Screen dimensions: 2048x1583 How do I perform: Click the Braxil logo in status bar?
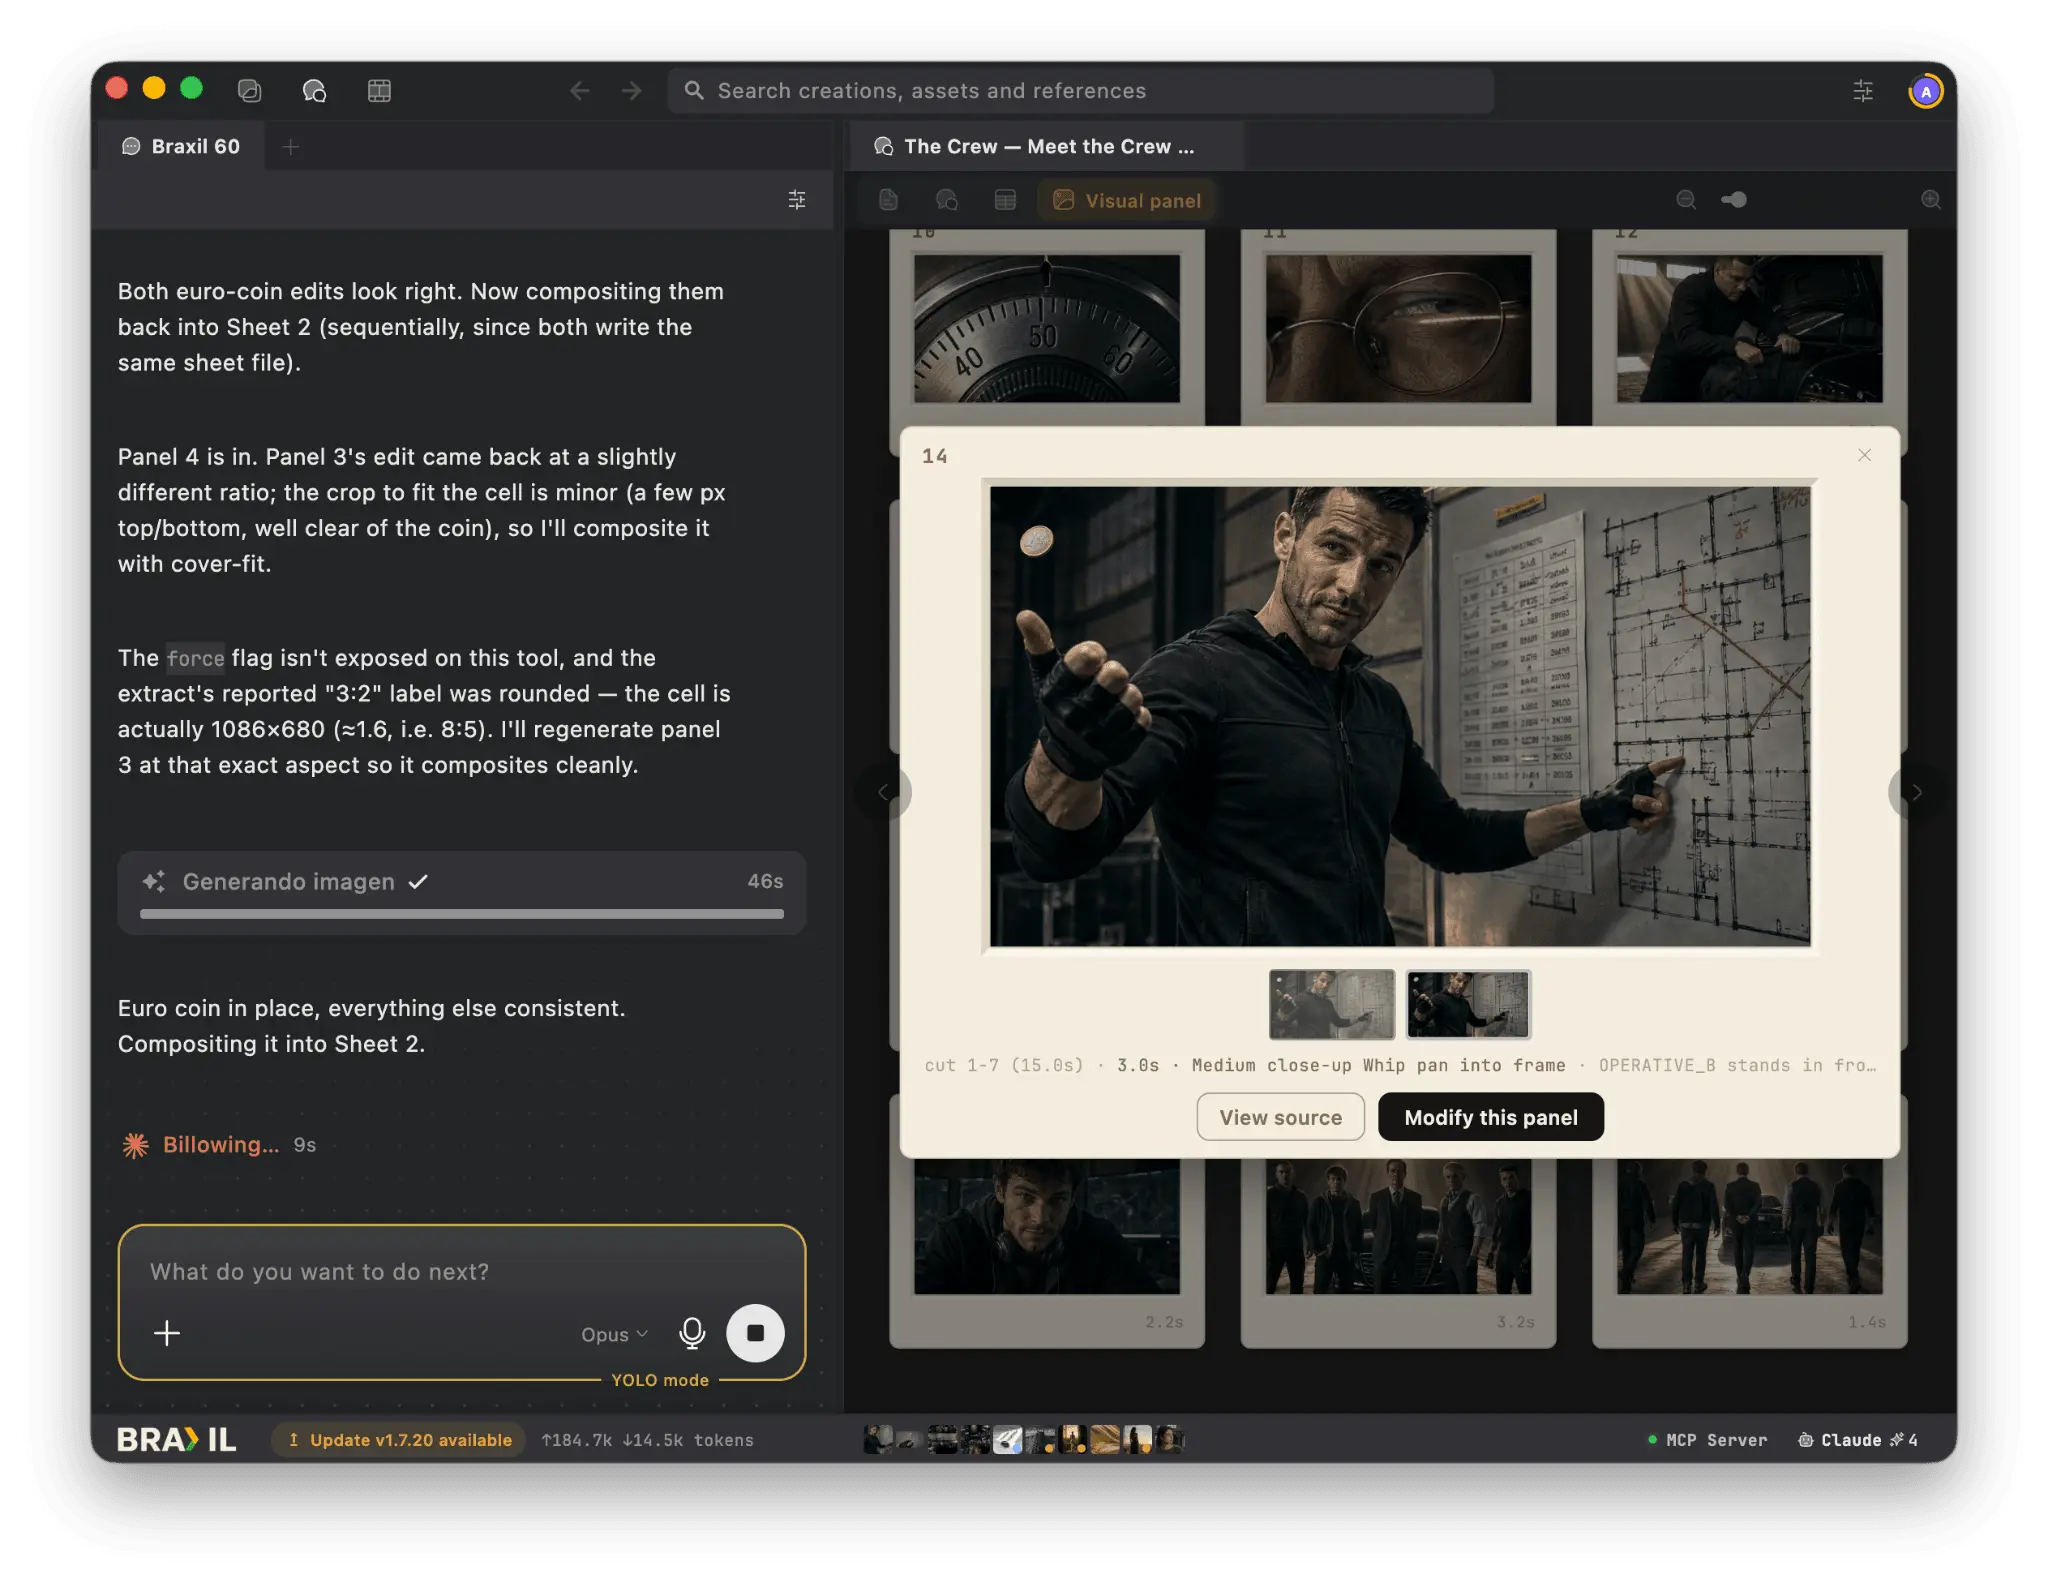(x=177, y=1440)
